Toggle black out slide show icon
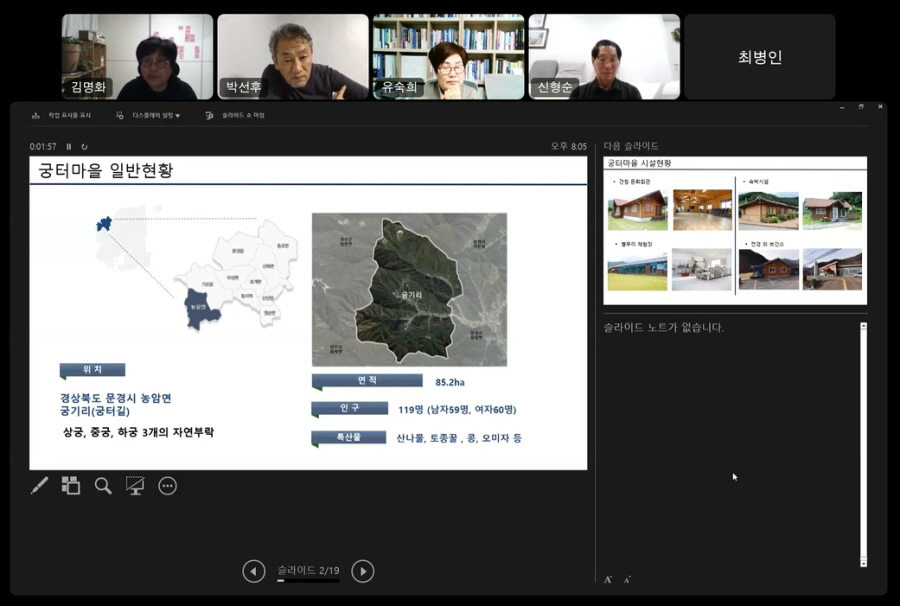The width and height of the screenshot is (900, 606). [135, 486]
